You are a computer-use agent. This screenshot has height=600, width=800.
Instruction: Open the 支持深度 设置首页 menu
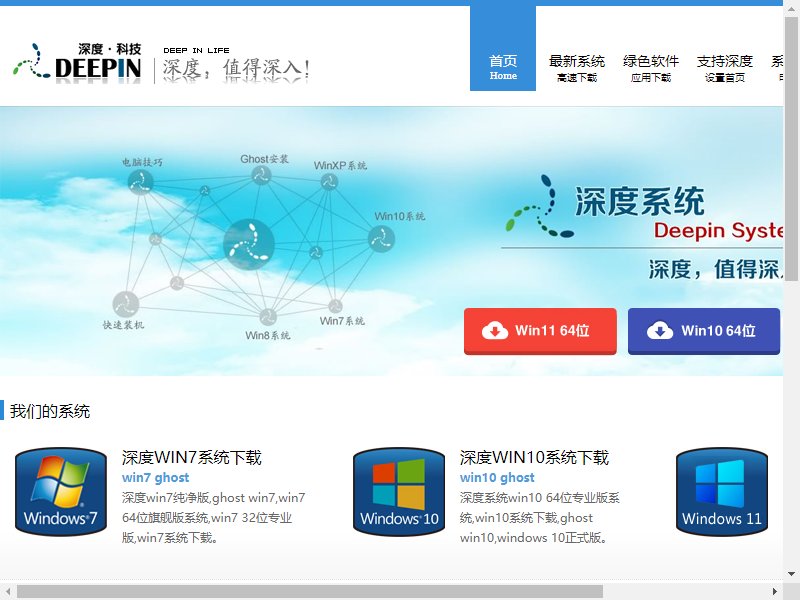(x=724, y=68)
